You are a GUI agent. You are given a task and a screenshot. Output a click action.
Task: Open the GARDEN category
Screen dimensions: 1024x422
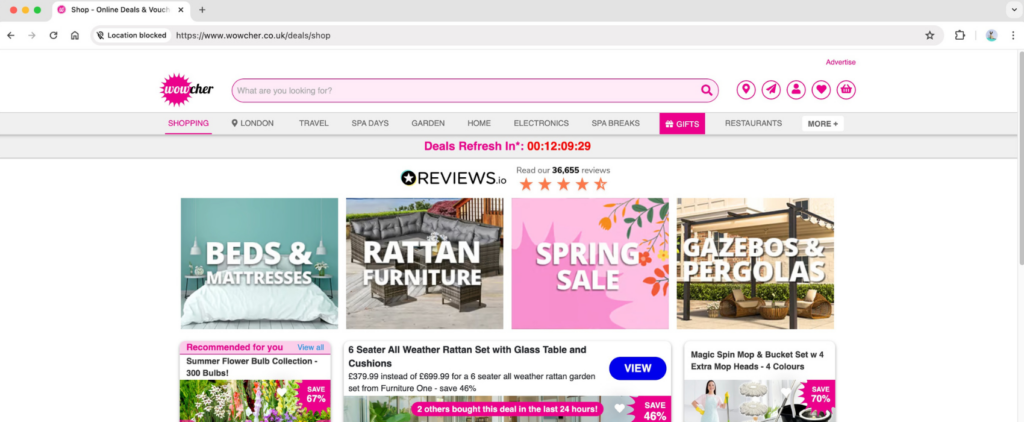point(428,123)
